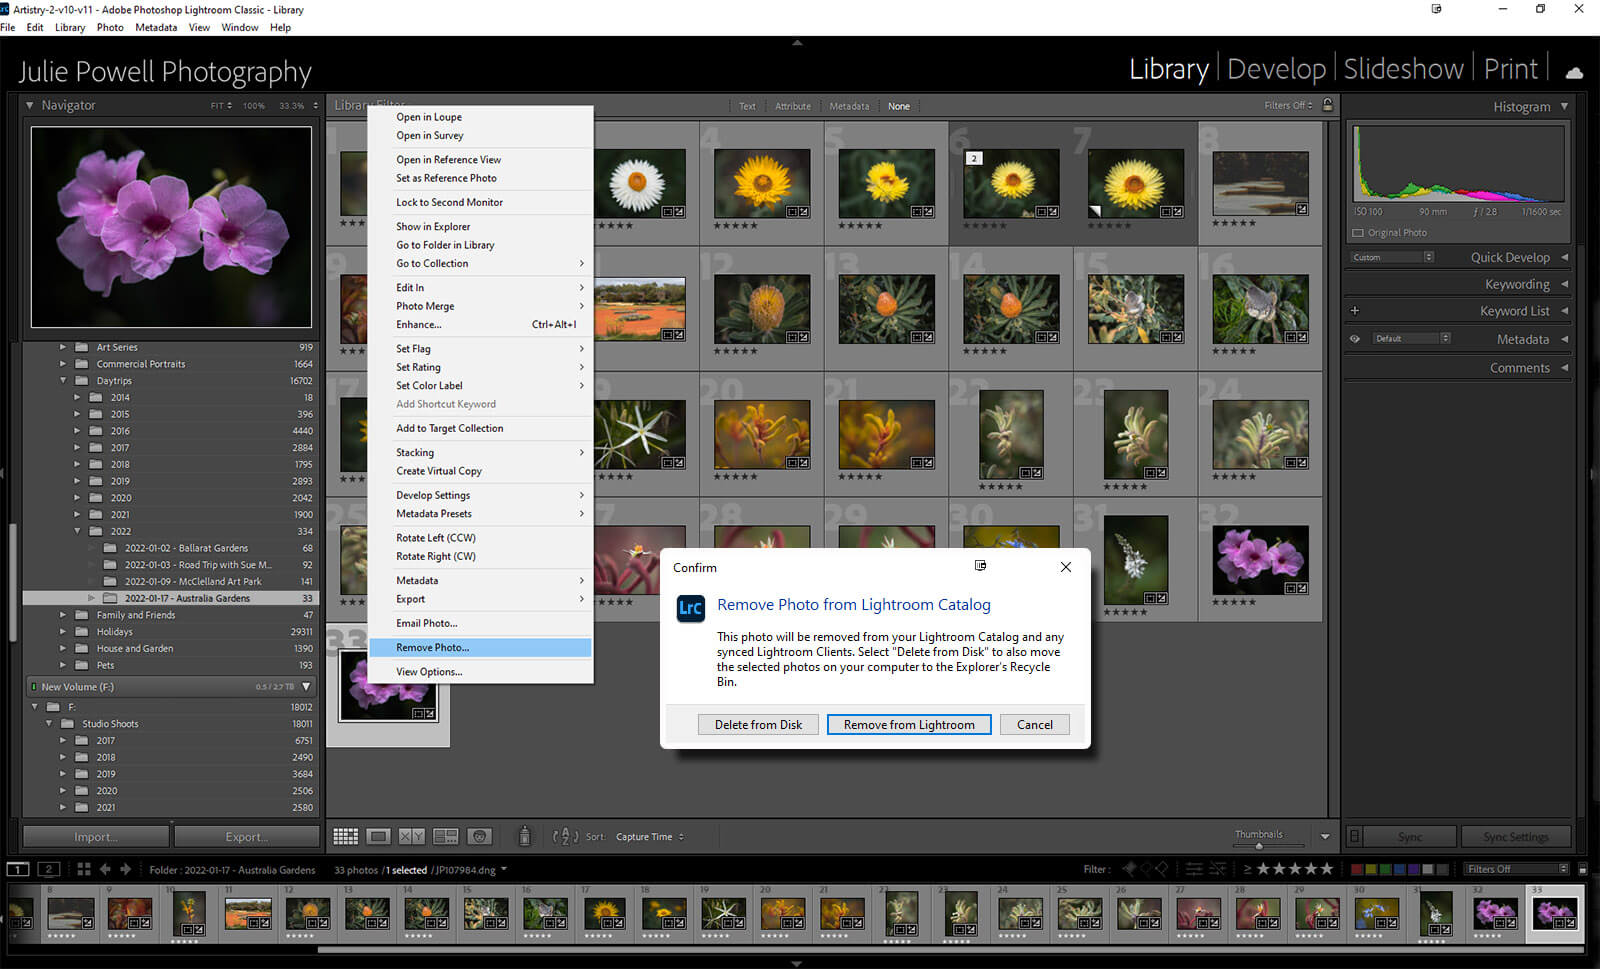Choose Remove Photo... from context menu
The height and width of the screenshot is (969, 1600).
(x=432, y=648)
